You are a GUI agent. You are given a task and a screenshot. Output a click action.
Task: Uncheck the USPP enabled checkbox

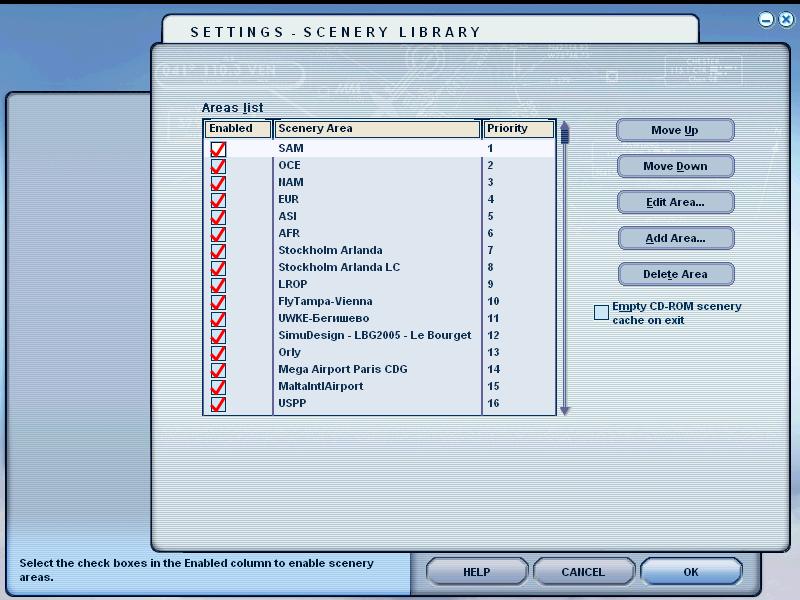click(x=218, y=404)
